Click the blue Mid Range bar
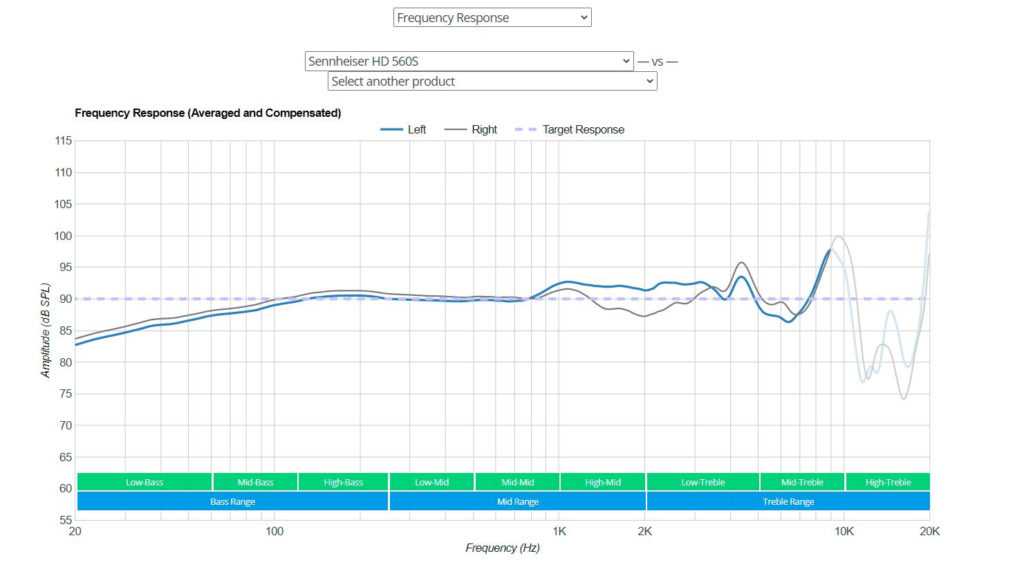 click(517, 501)
